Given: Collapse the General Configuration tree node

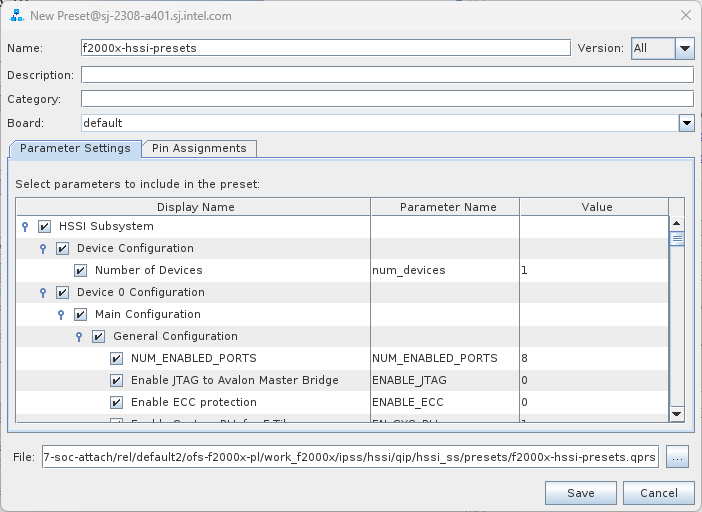Looking at the screenshot, I should (x=80, y=337).
